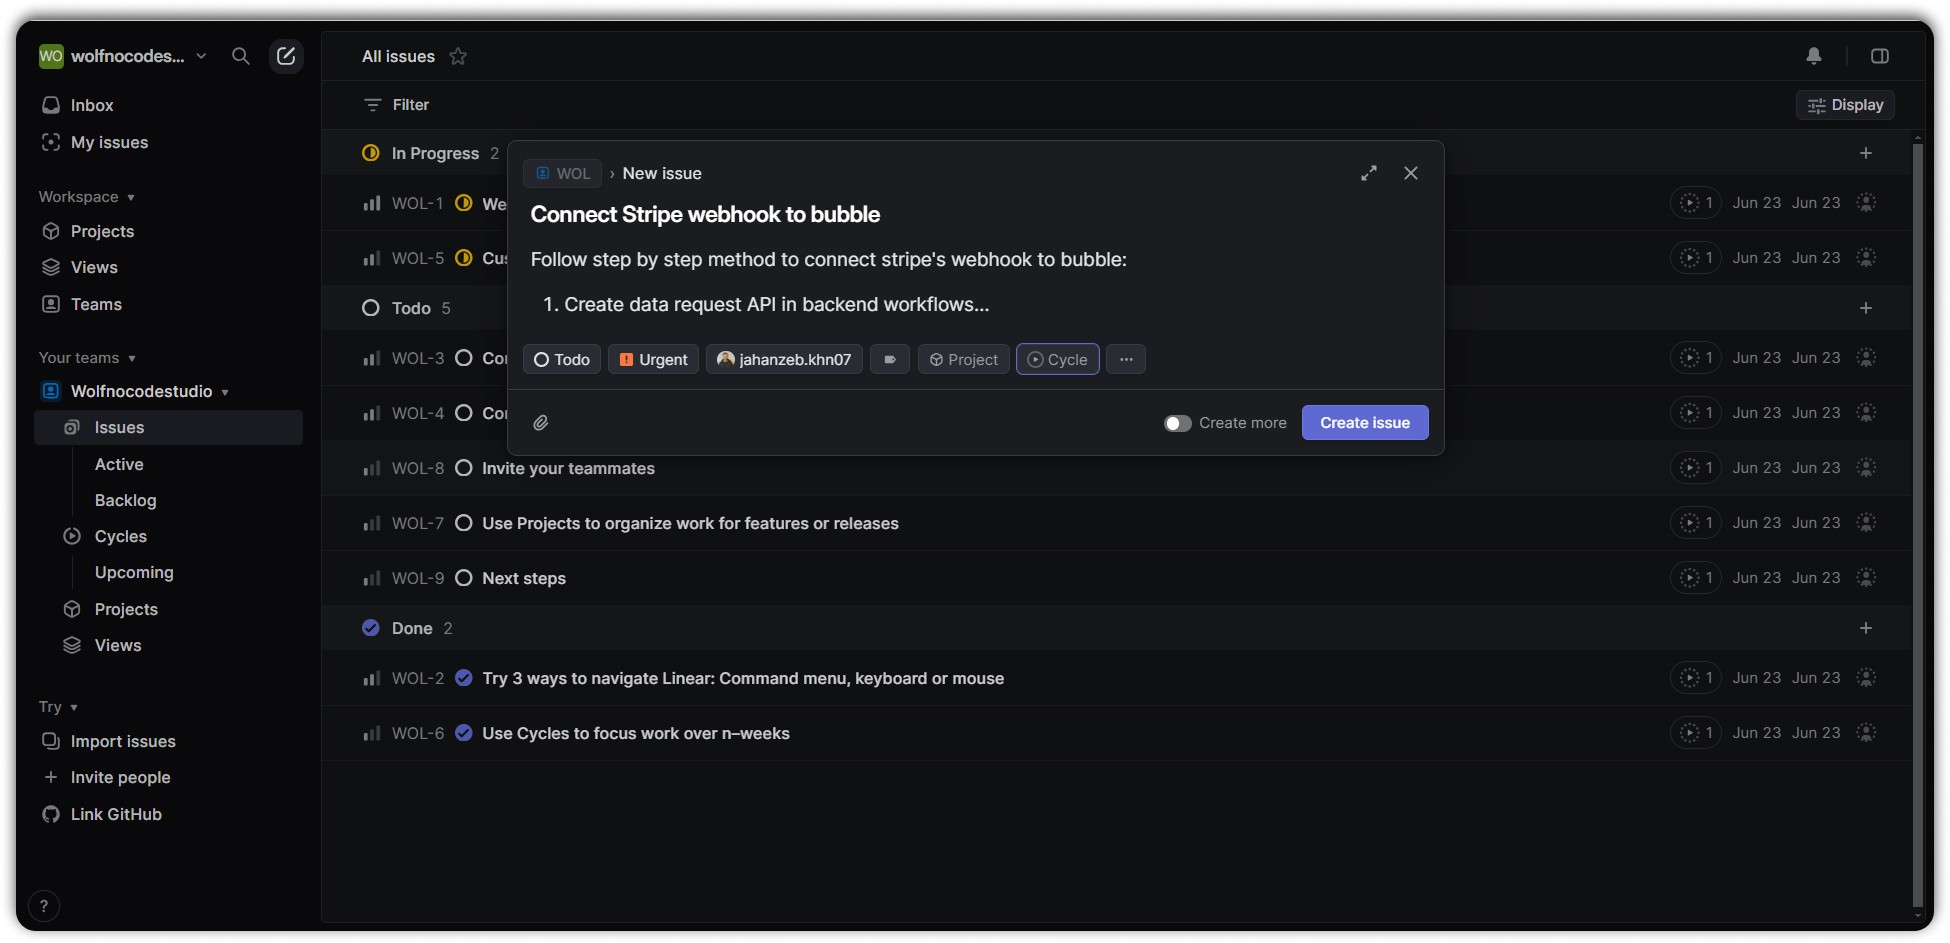Toggle the right sidebar panel icon
This screenshot has width=1950, height=943.
[x=1880, y=56]
